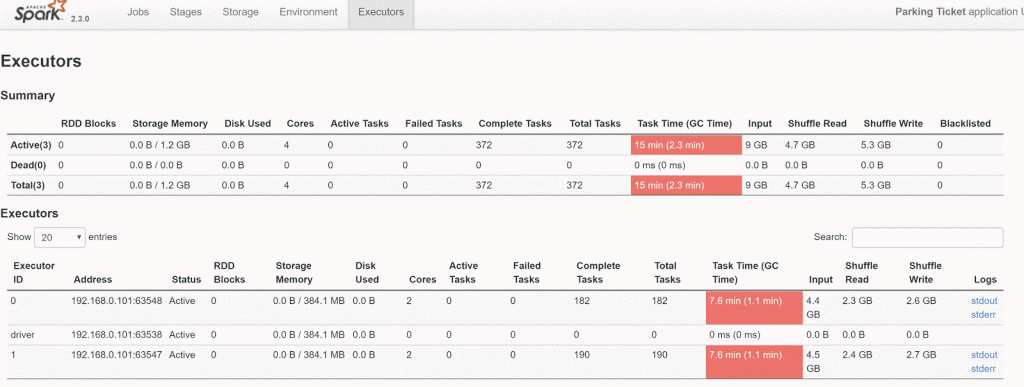Click executor 1 shuffle read 2.4 GB
The width and height of the screenshot is (1024, 387).
point(857,355)
